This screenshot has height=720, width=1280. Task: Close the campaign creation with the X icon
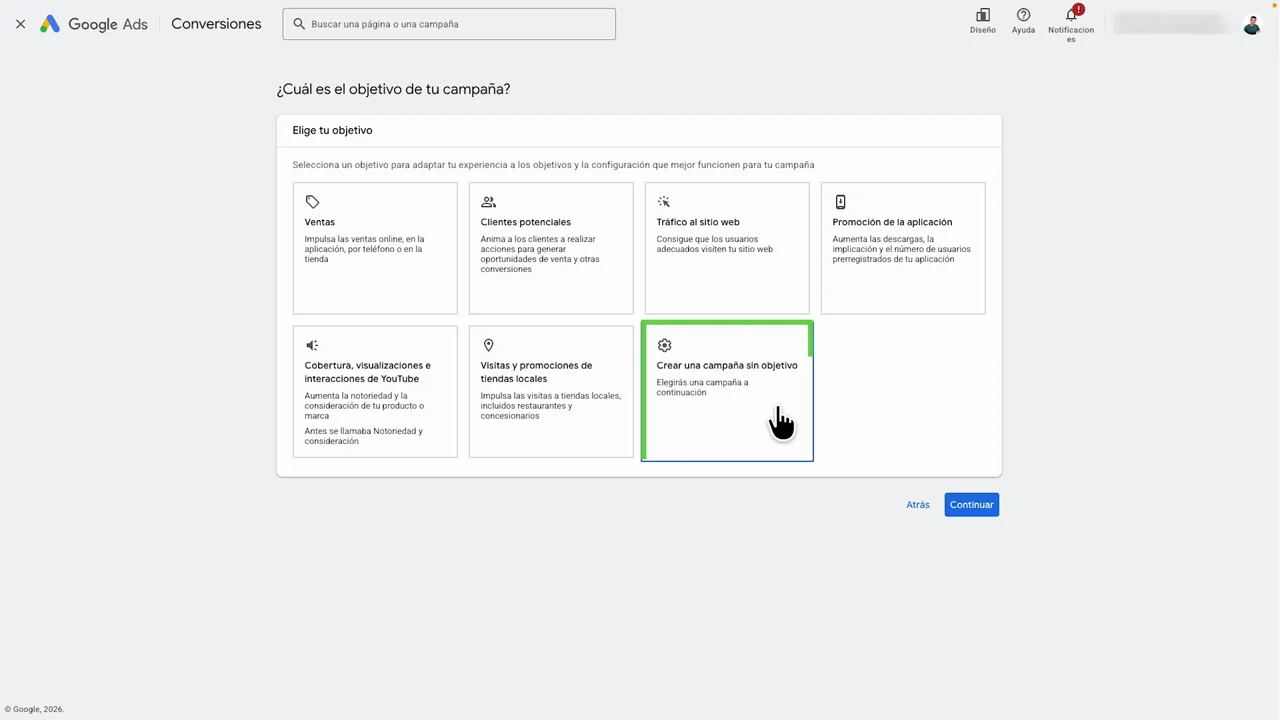tap(20, 24)
